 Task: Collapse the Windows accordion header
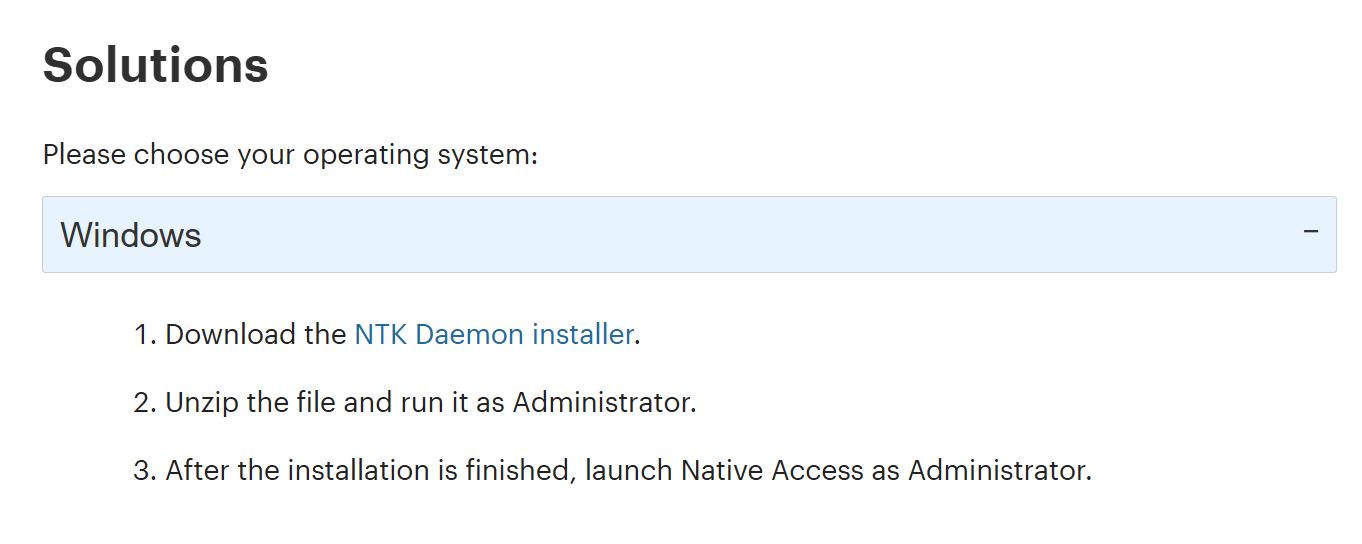[688, 235]
